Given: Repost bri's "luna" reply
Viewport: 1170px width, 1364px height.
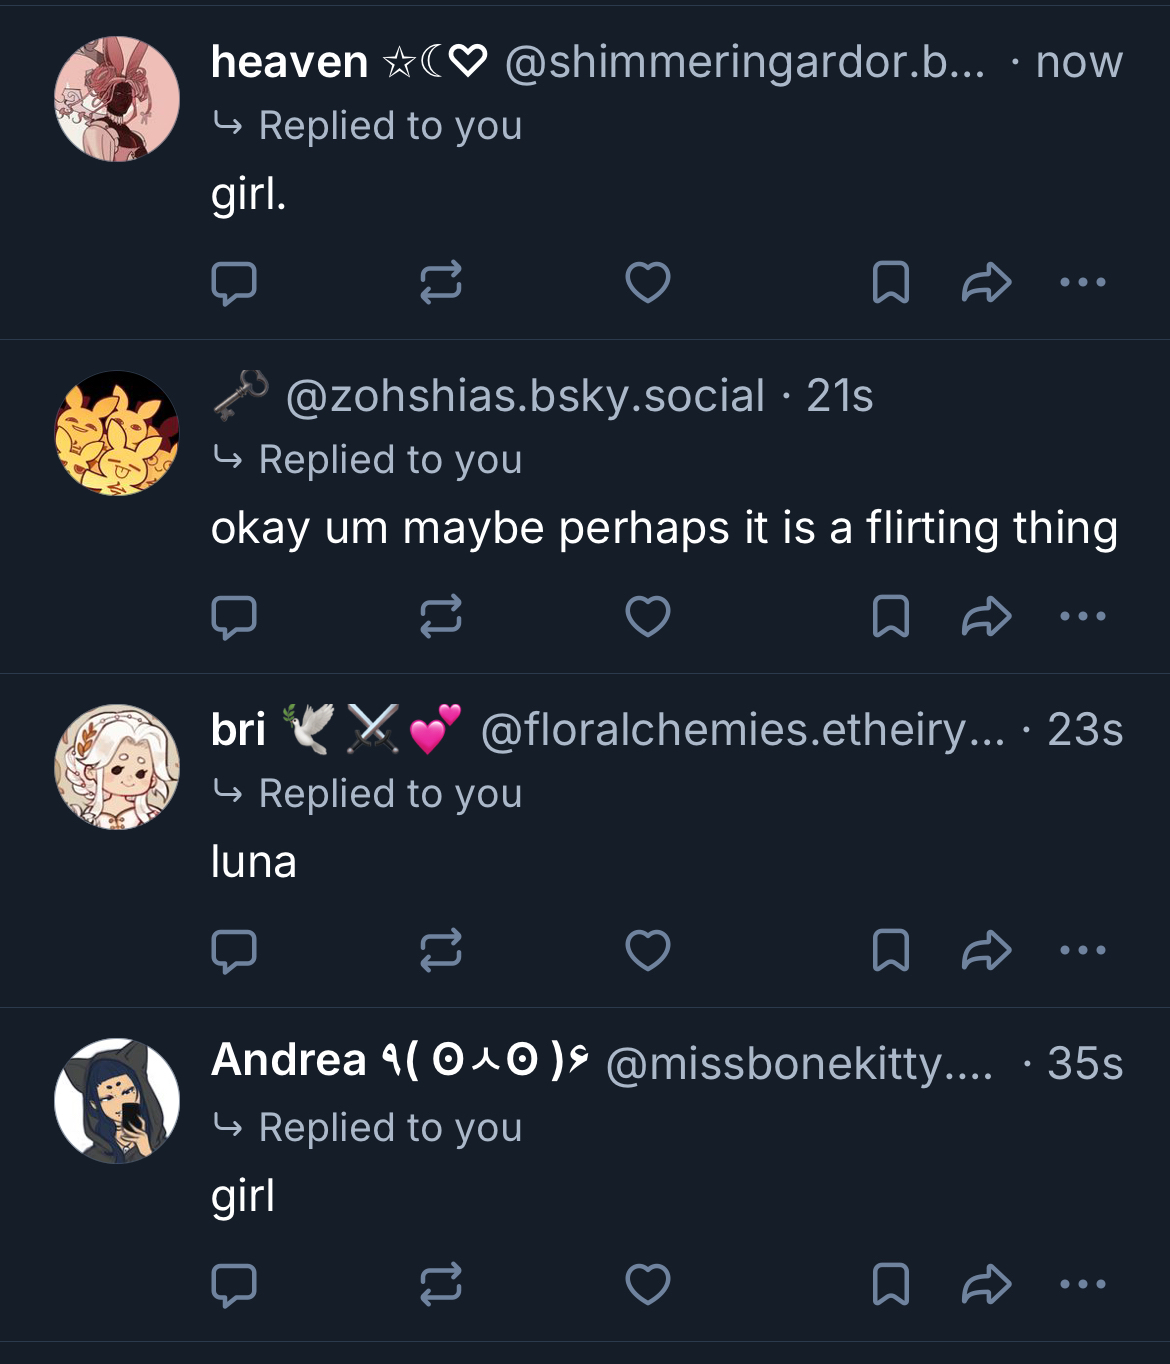Looking at the screenshot, I should point(440,951).
